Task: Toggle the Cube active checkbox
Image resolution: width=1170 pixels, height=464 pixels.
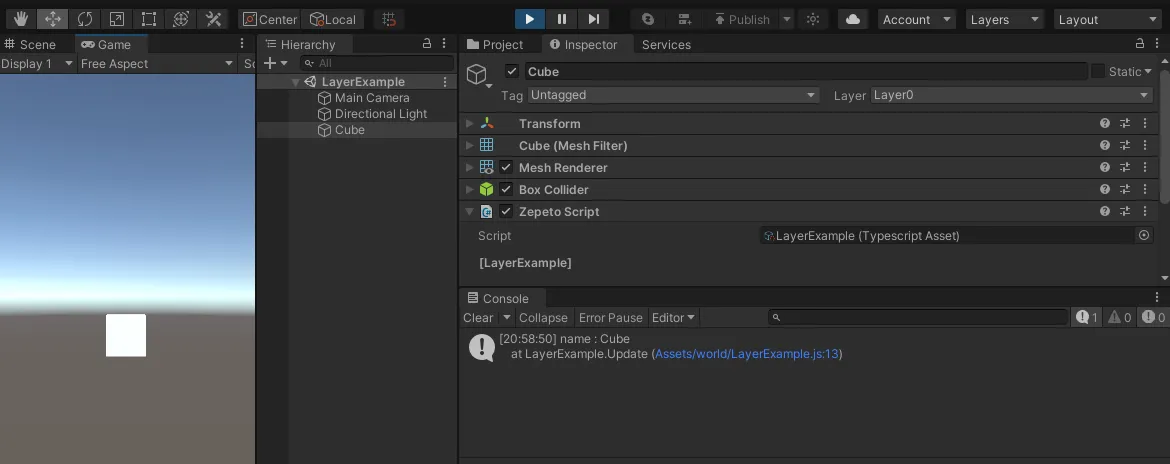Action: tap(511, 72)
